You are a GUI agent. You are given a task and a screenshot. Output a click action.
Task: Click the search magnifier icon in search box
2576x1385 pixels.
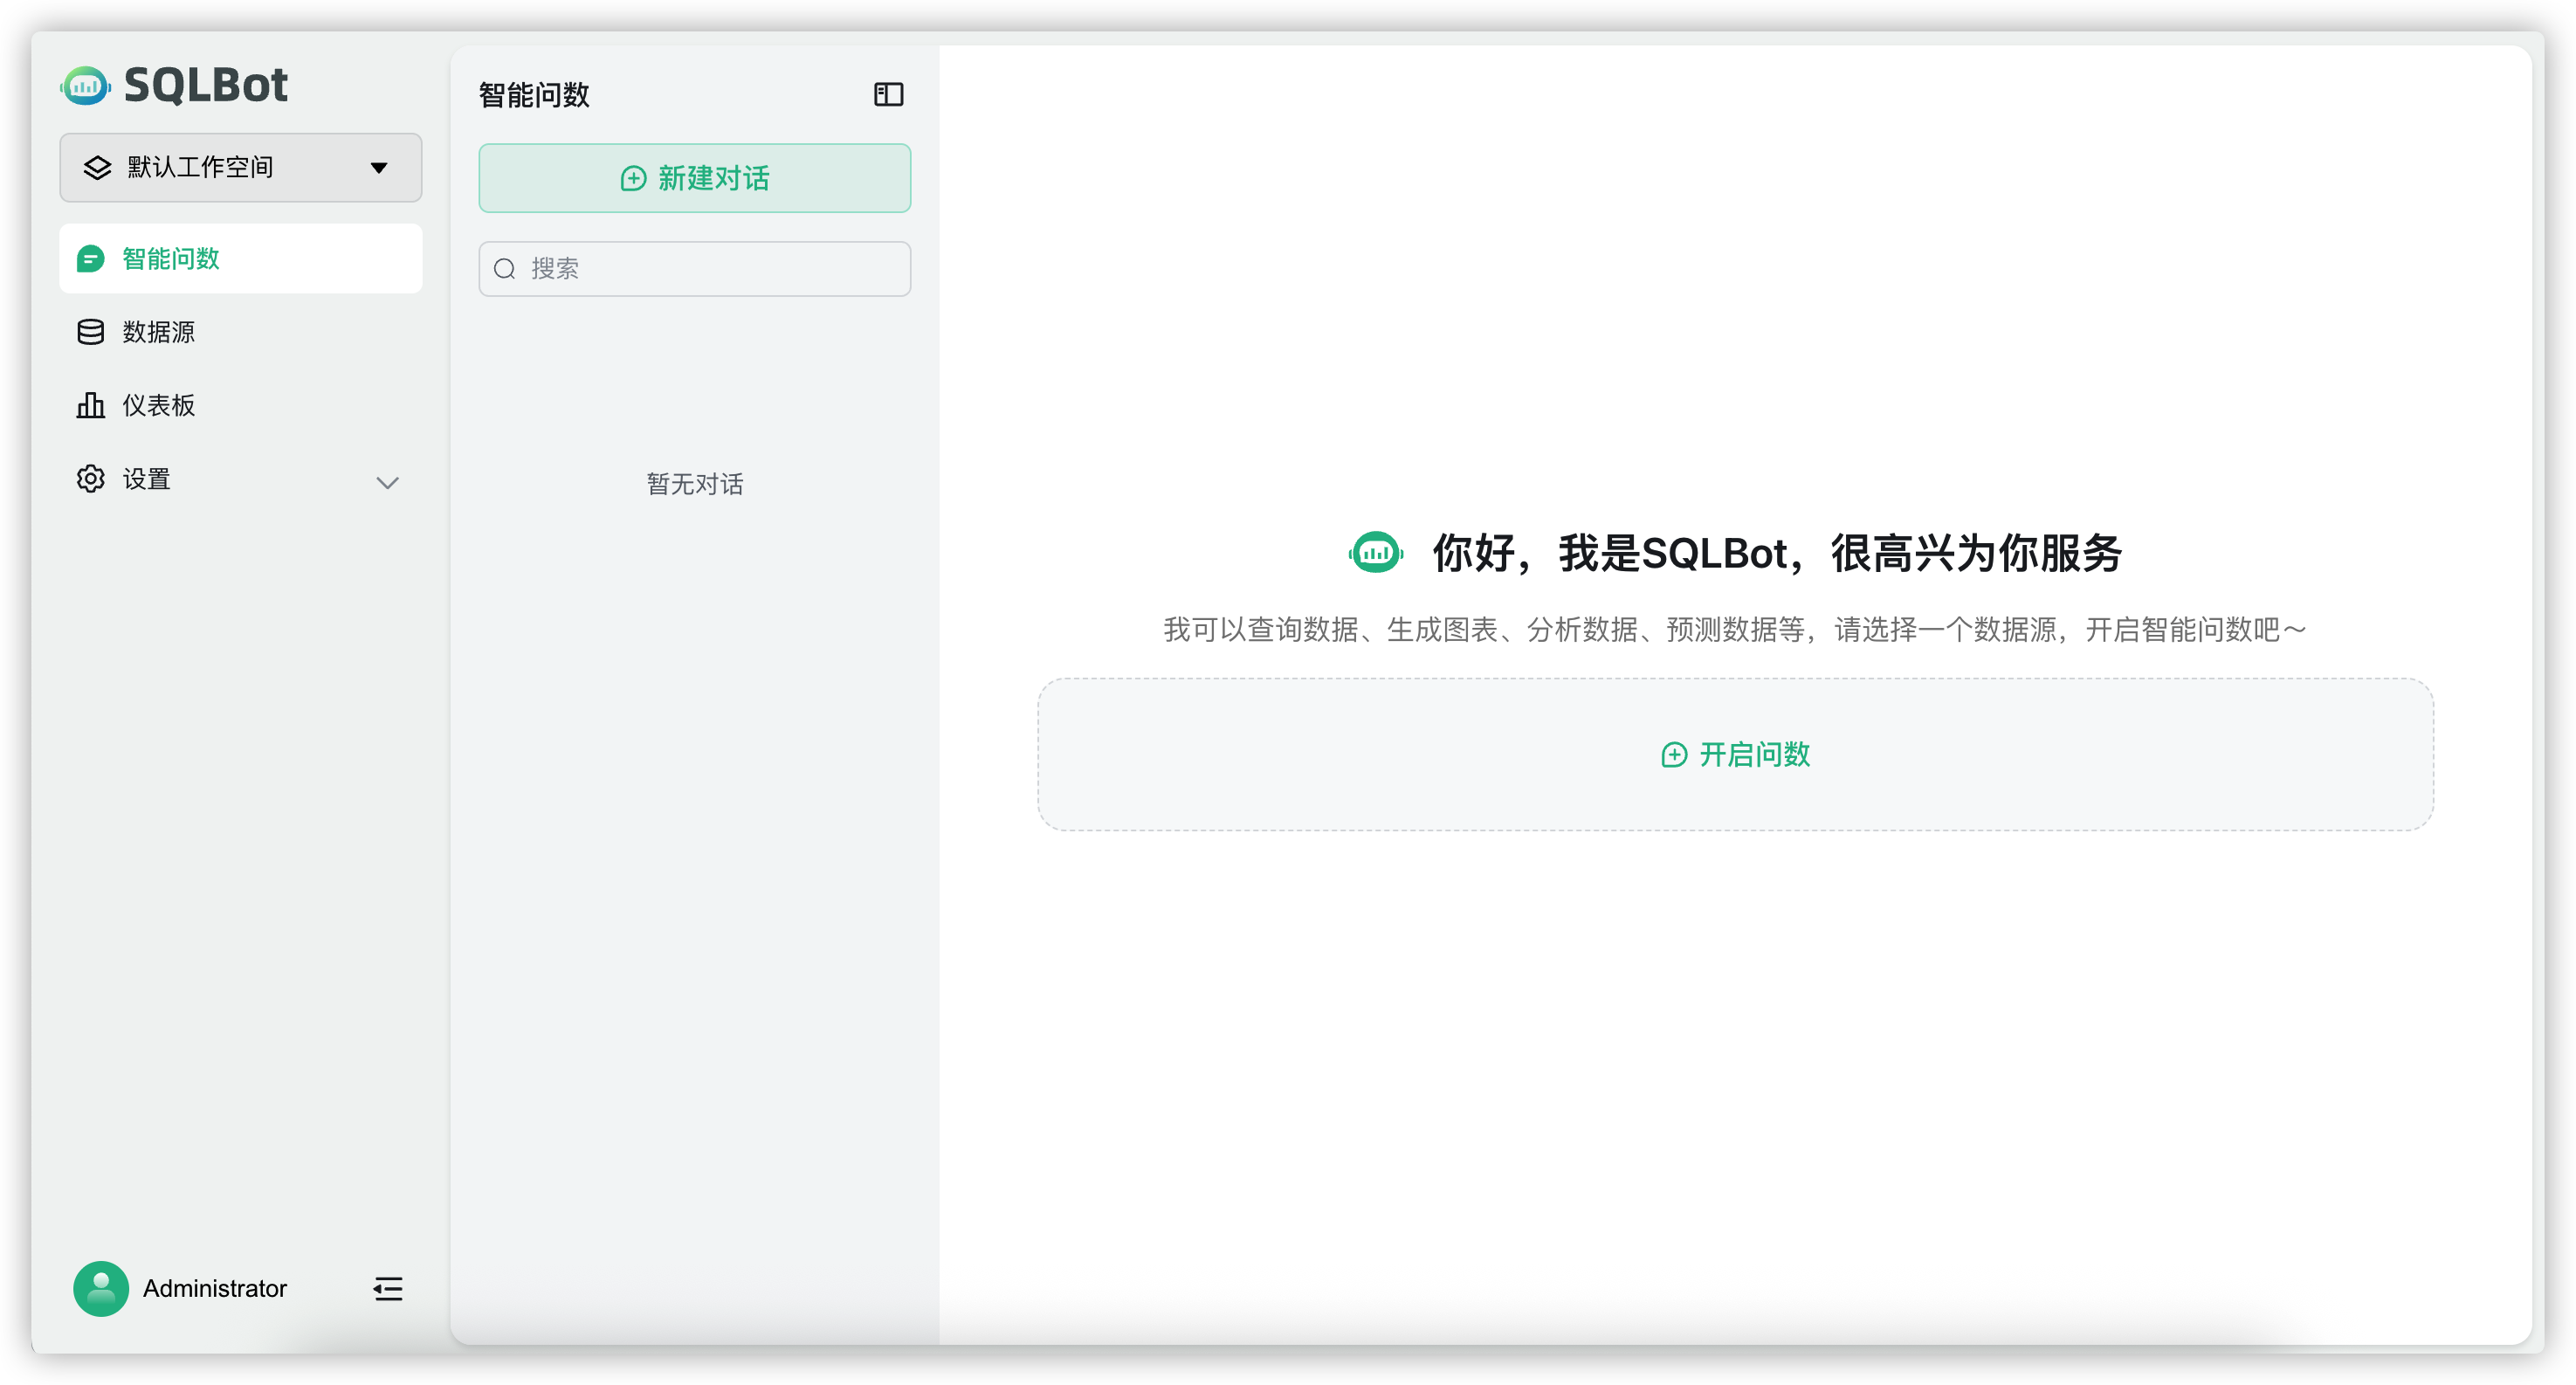[x=504, y=268]
